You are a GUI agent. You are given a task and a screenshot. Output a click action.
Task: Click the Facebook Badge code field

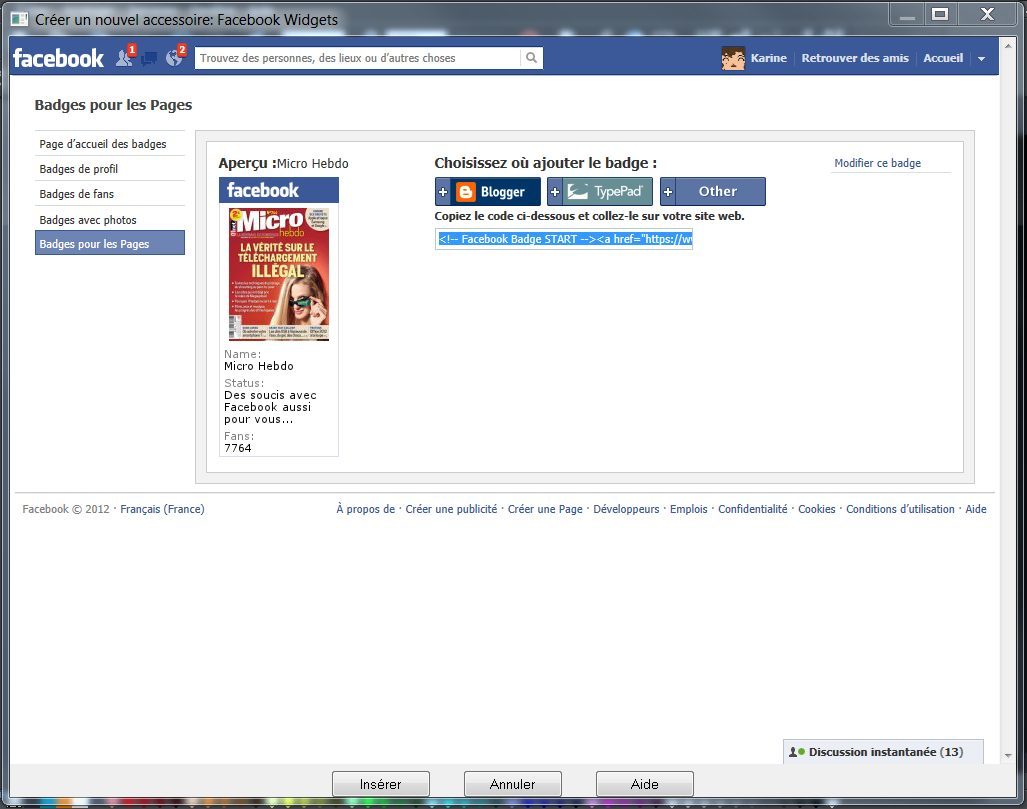pyautogui.click(x=564, y=239)
